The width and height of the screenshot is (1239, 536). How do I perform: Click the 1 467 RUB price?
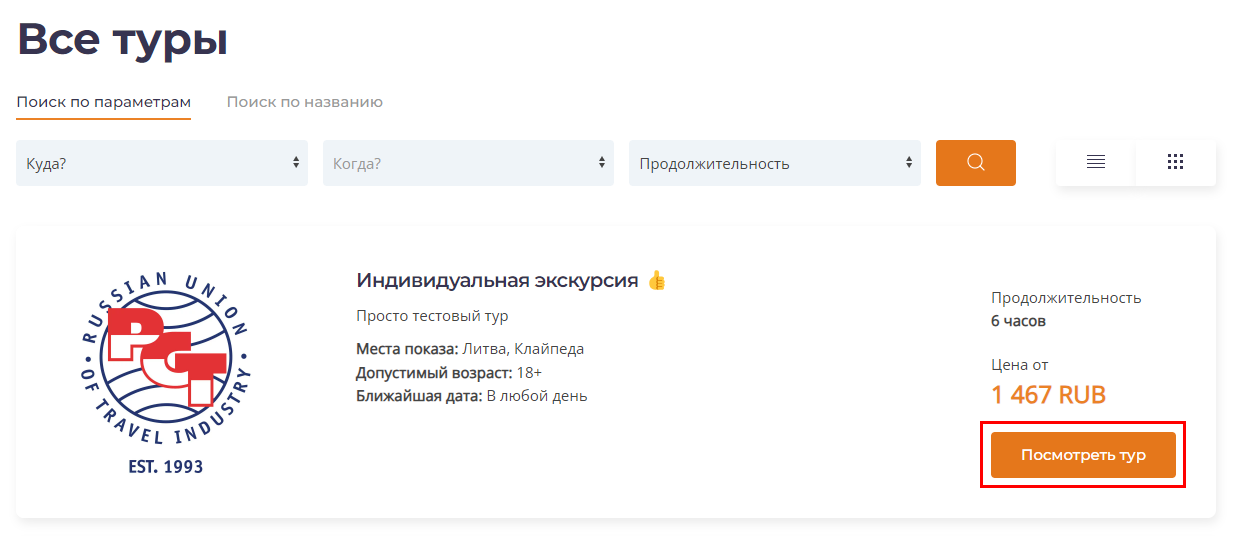pyautogui.click(x=1048, y=395)
